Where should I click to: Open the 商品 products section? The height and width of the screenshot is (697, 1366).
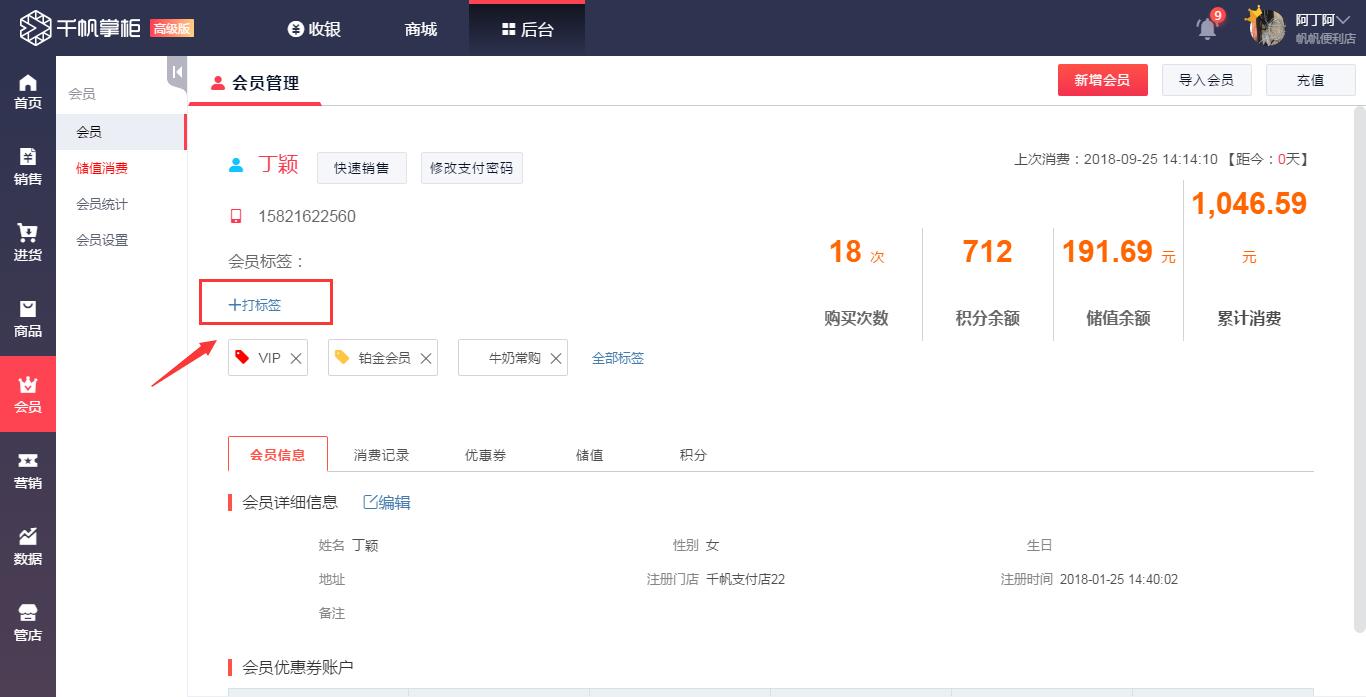(x=28, y=318)
